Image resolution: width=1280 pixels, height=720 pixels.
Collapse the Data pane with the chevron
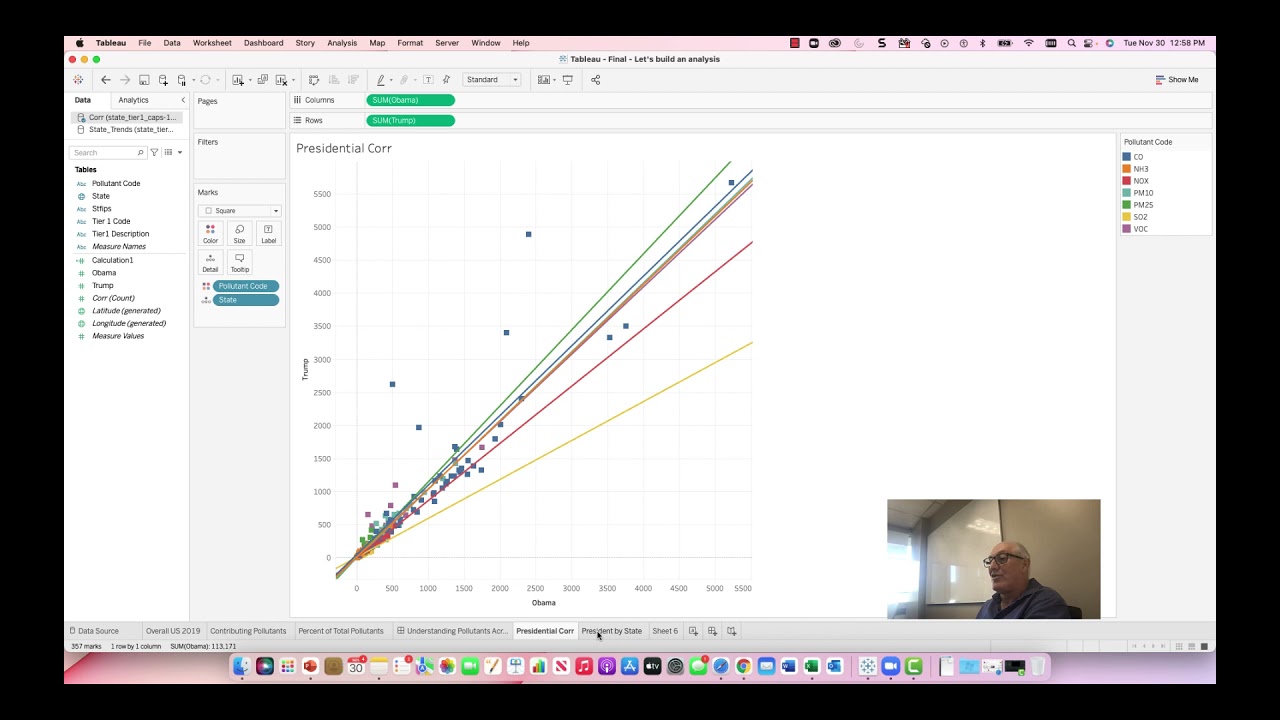[183, 100]
